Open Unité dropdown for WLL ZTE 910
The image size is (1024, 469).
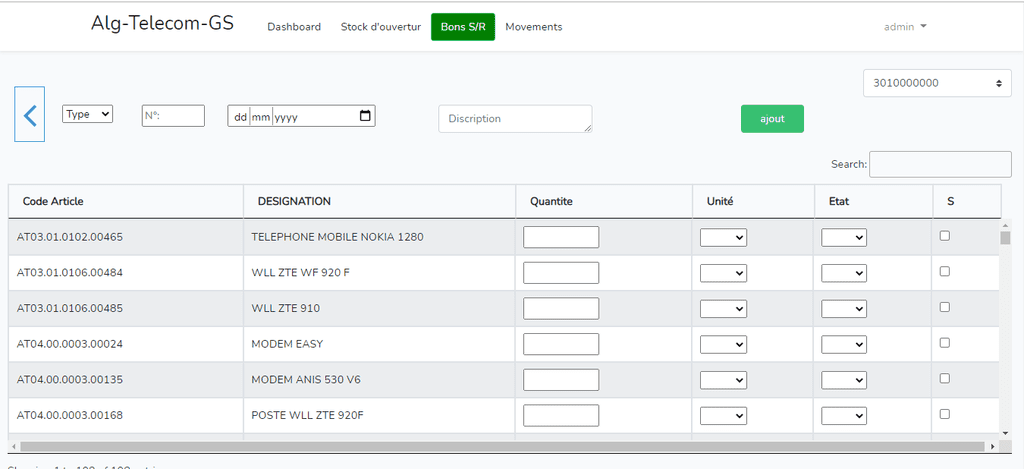724,308
